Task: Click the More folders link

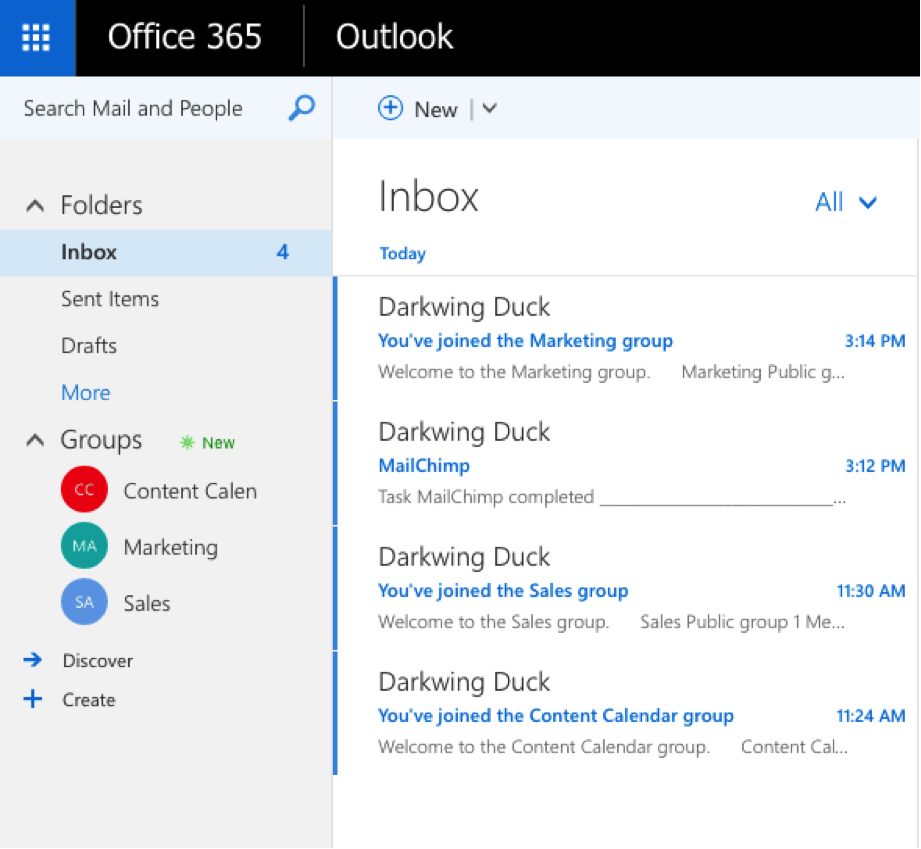Action: point(86,392)
